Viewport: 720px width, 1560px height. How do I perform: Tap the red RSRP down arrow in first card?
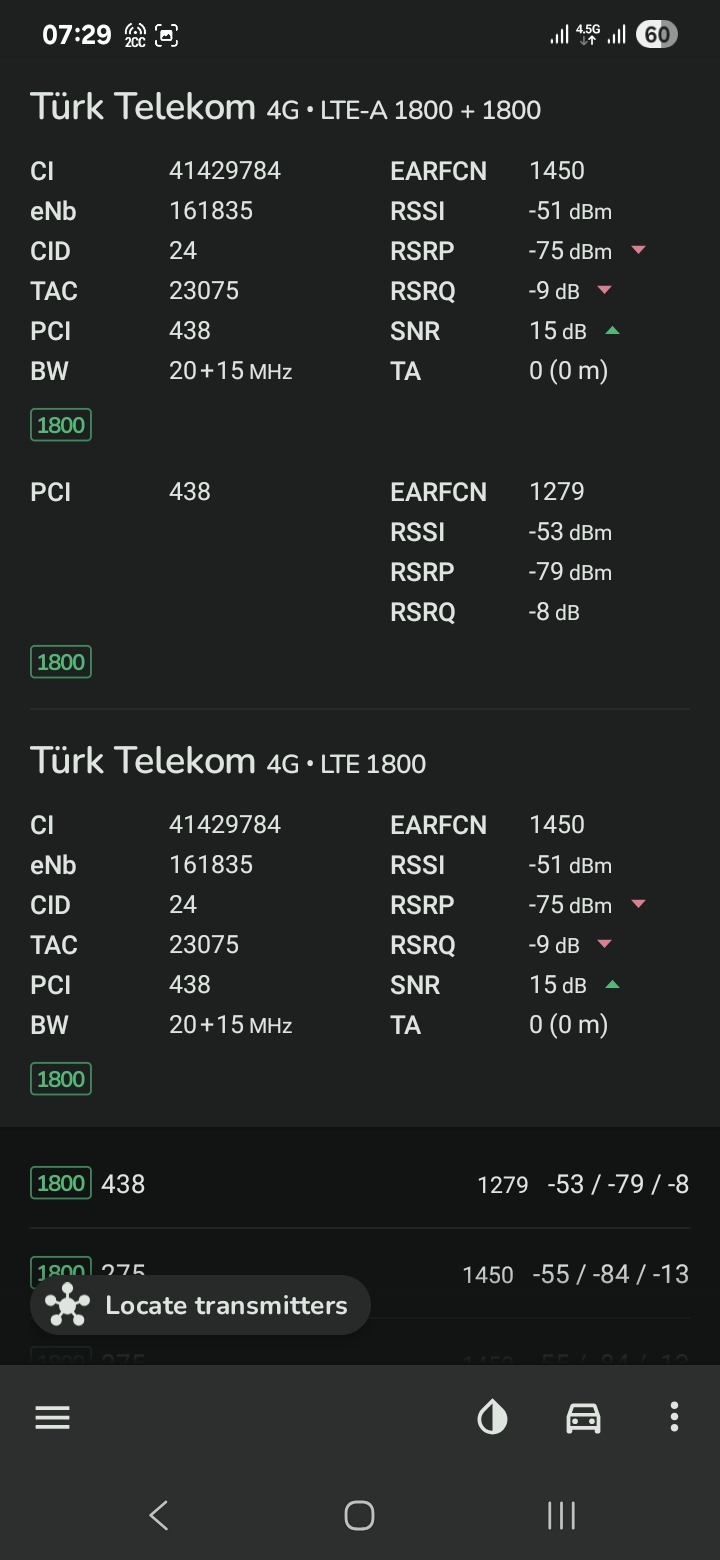pyautogui.click(x=638, y=250)
